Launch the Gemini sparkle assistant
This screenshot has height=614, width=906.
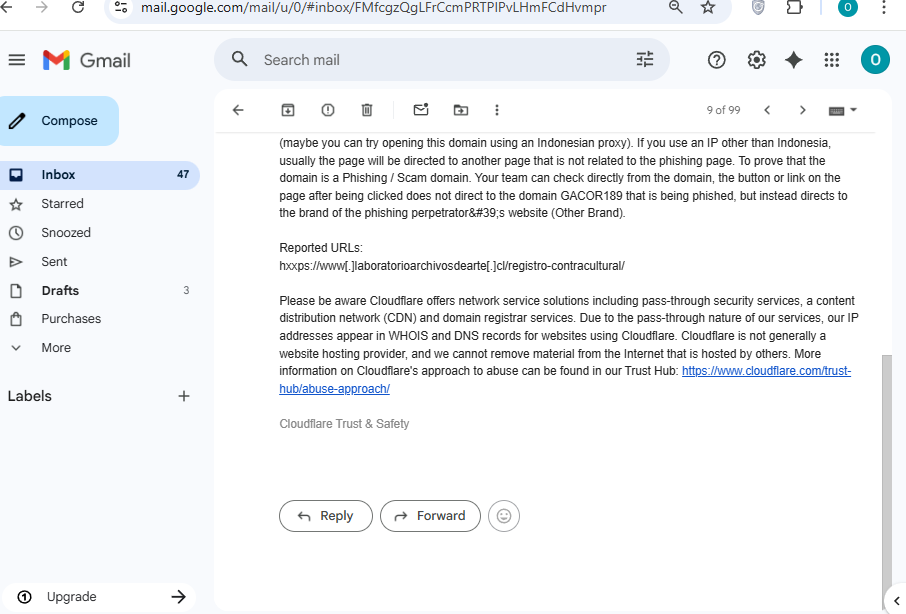794,59
